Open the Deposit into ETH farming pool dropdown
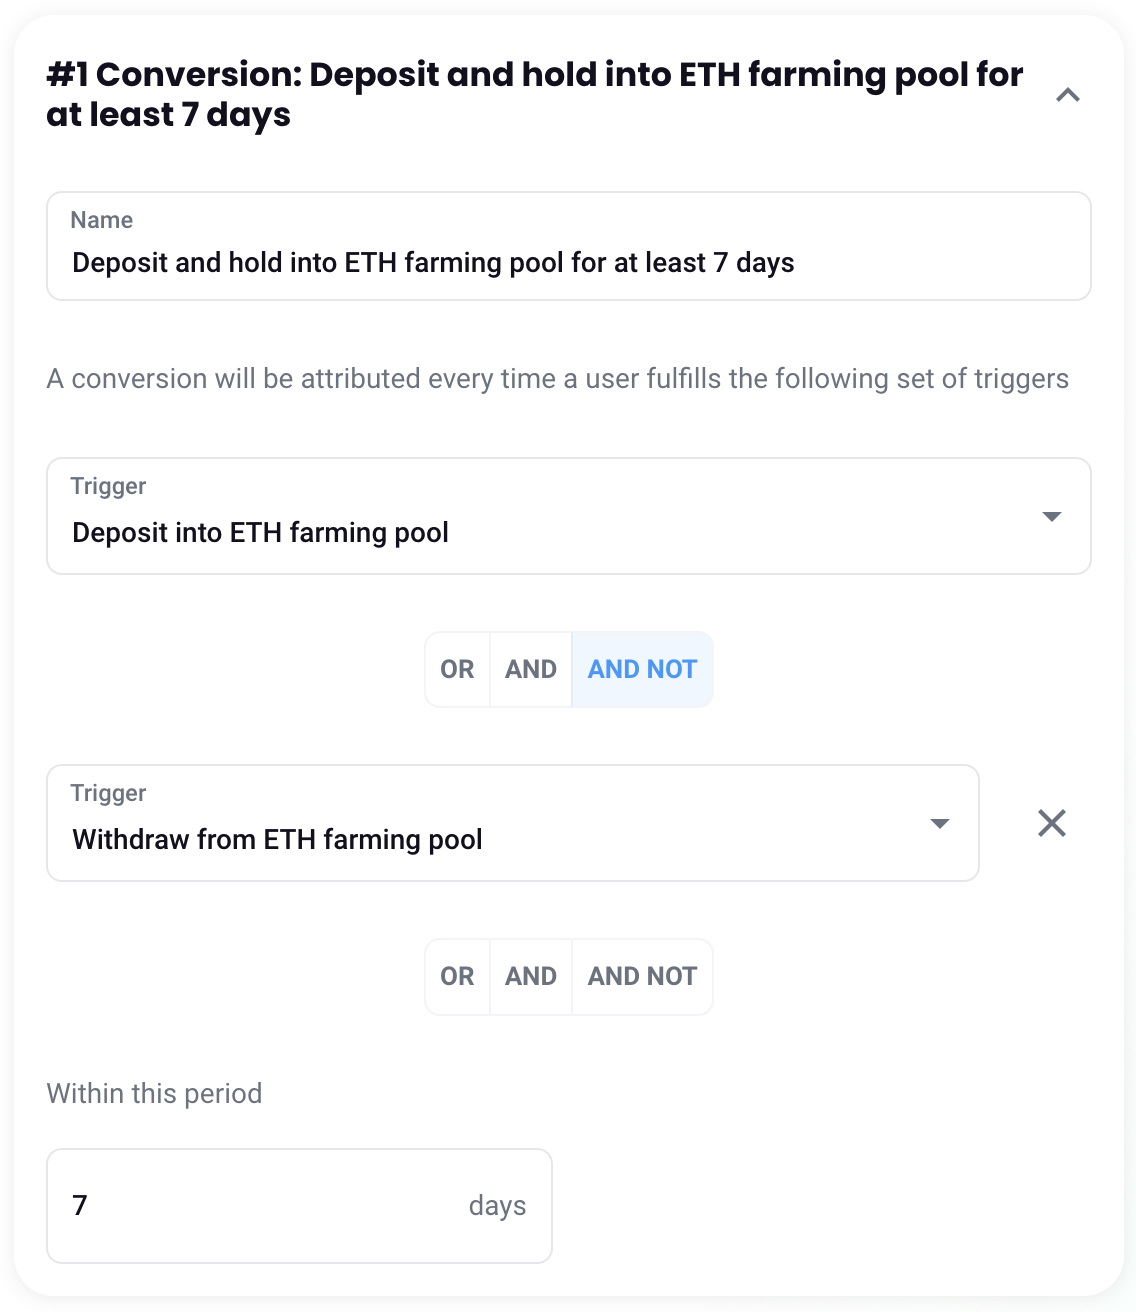The height and width of the screenshot is (1312, 1136). [x=540, y=532]
